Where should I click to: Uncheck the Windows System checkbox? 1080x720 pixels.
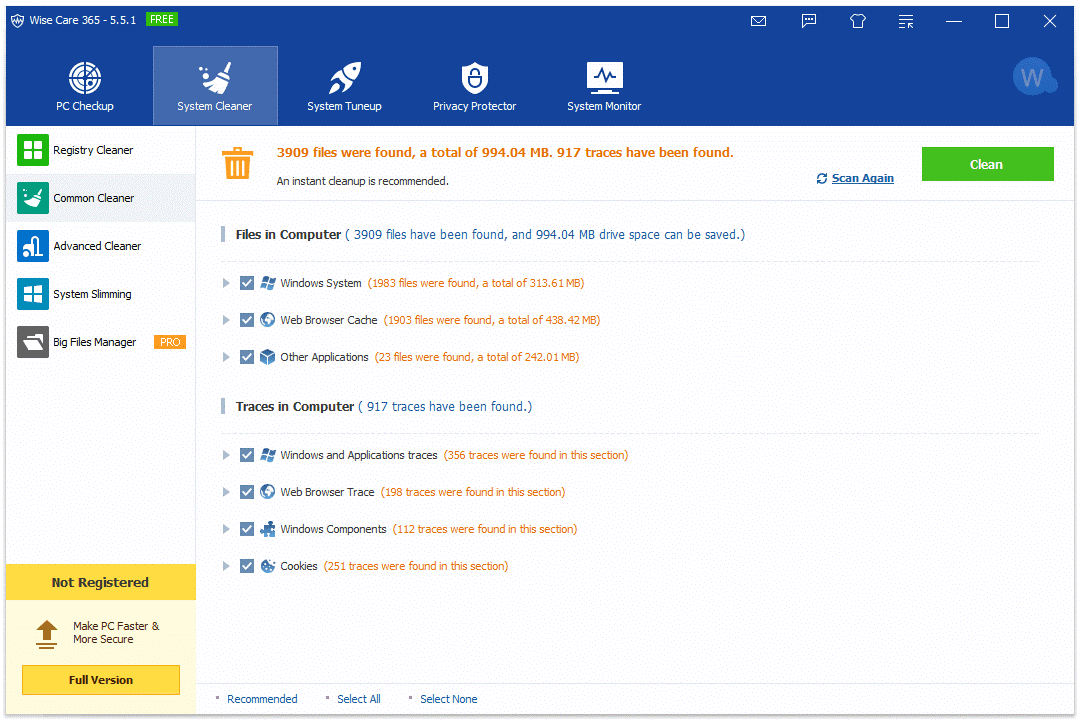247,283
